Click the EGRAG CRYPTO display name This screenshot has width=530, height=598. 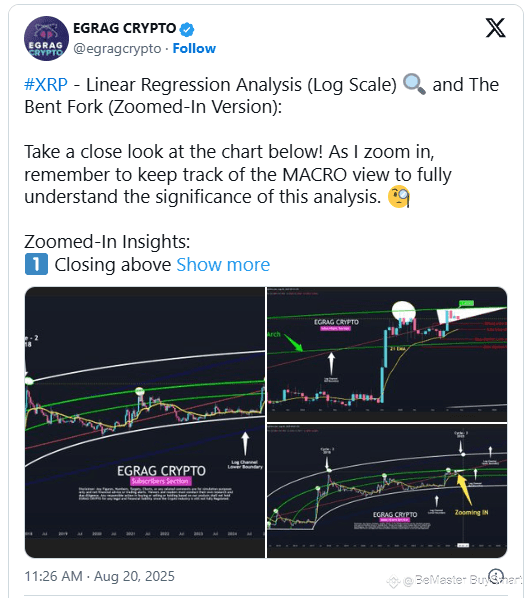pos(125,28)
